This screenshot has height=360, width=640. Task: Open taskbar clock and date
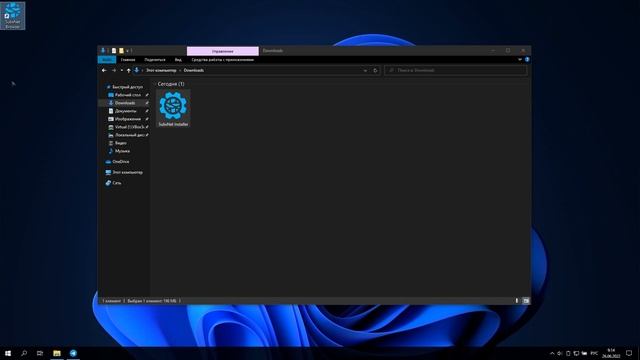pos(611,353)
